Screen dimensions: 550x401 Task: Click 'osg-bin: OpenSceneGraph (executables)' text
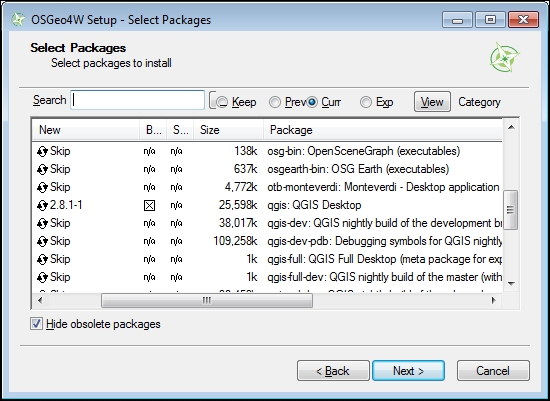(x=364, y=151)
